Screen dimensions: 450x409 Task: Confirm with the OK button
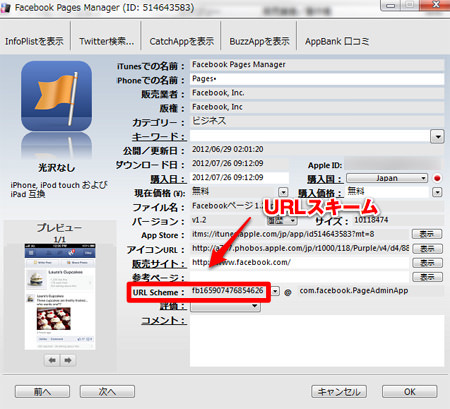point(410,391)
